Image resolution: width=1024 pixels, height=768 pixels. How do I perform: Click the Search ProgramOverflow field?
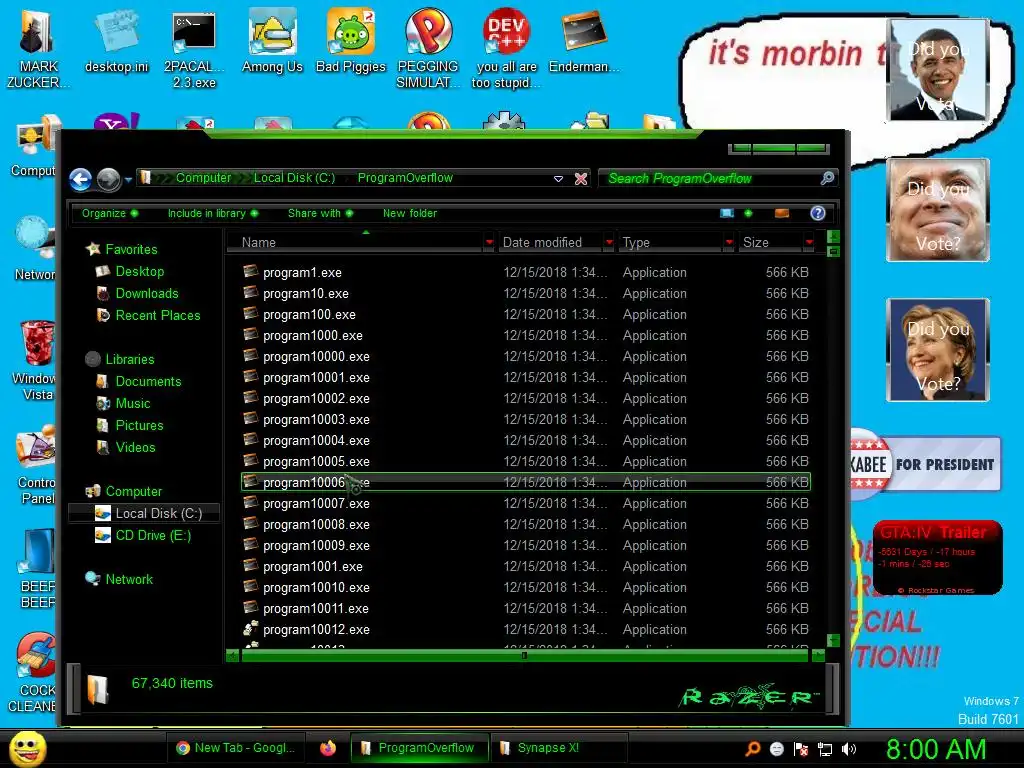tap(712, 178)
